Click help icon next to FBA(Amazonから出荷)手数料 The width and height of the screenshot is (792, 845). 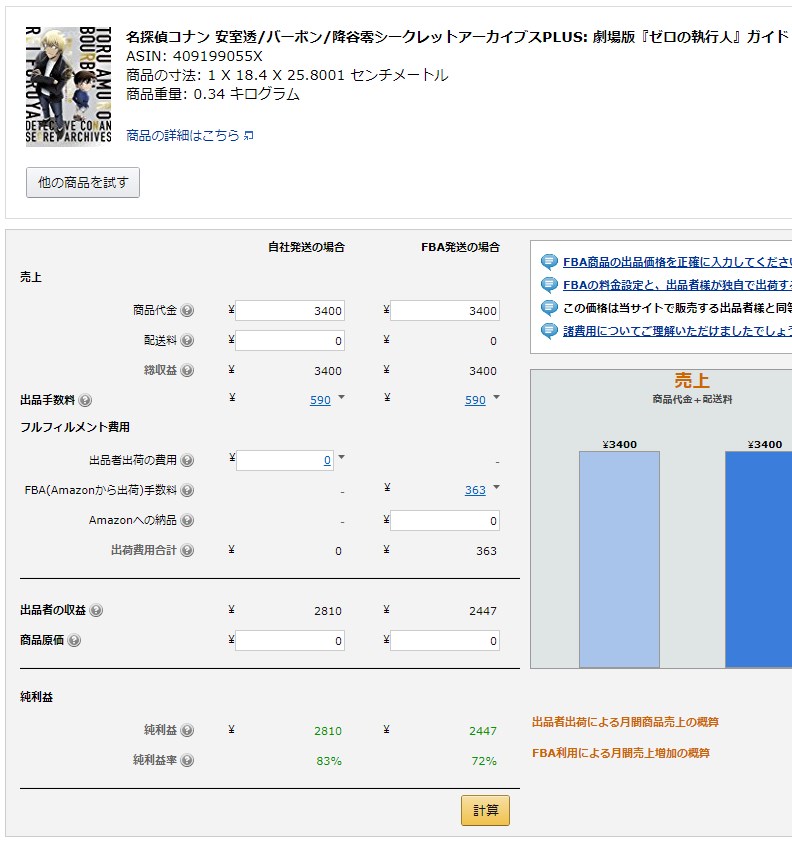tap(187, 490)
